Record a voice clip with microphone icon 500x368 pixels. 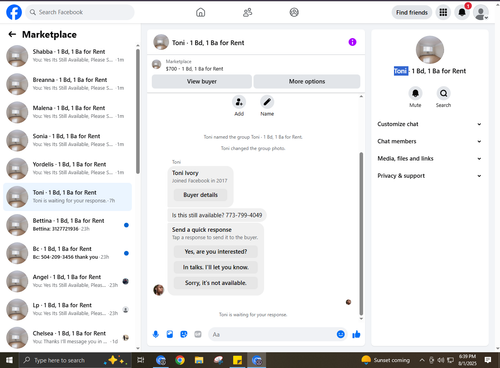(156, 334)
